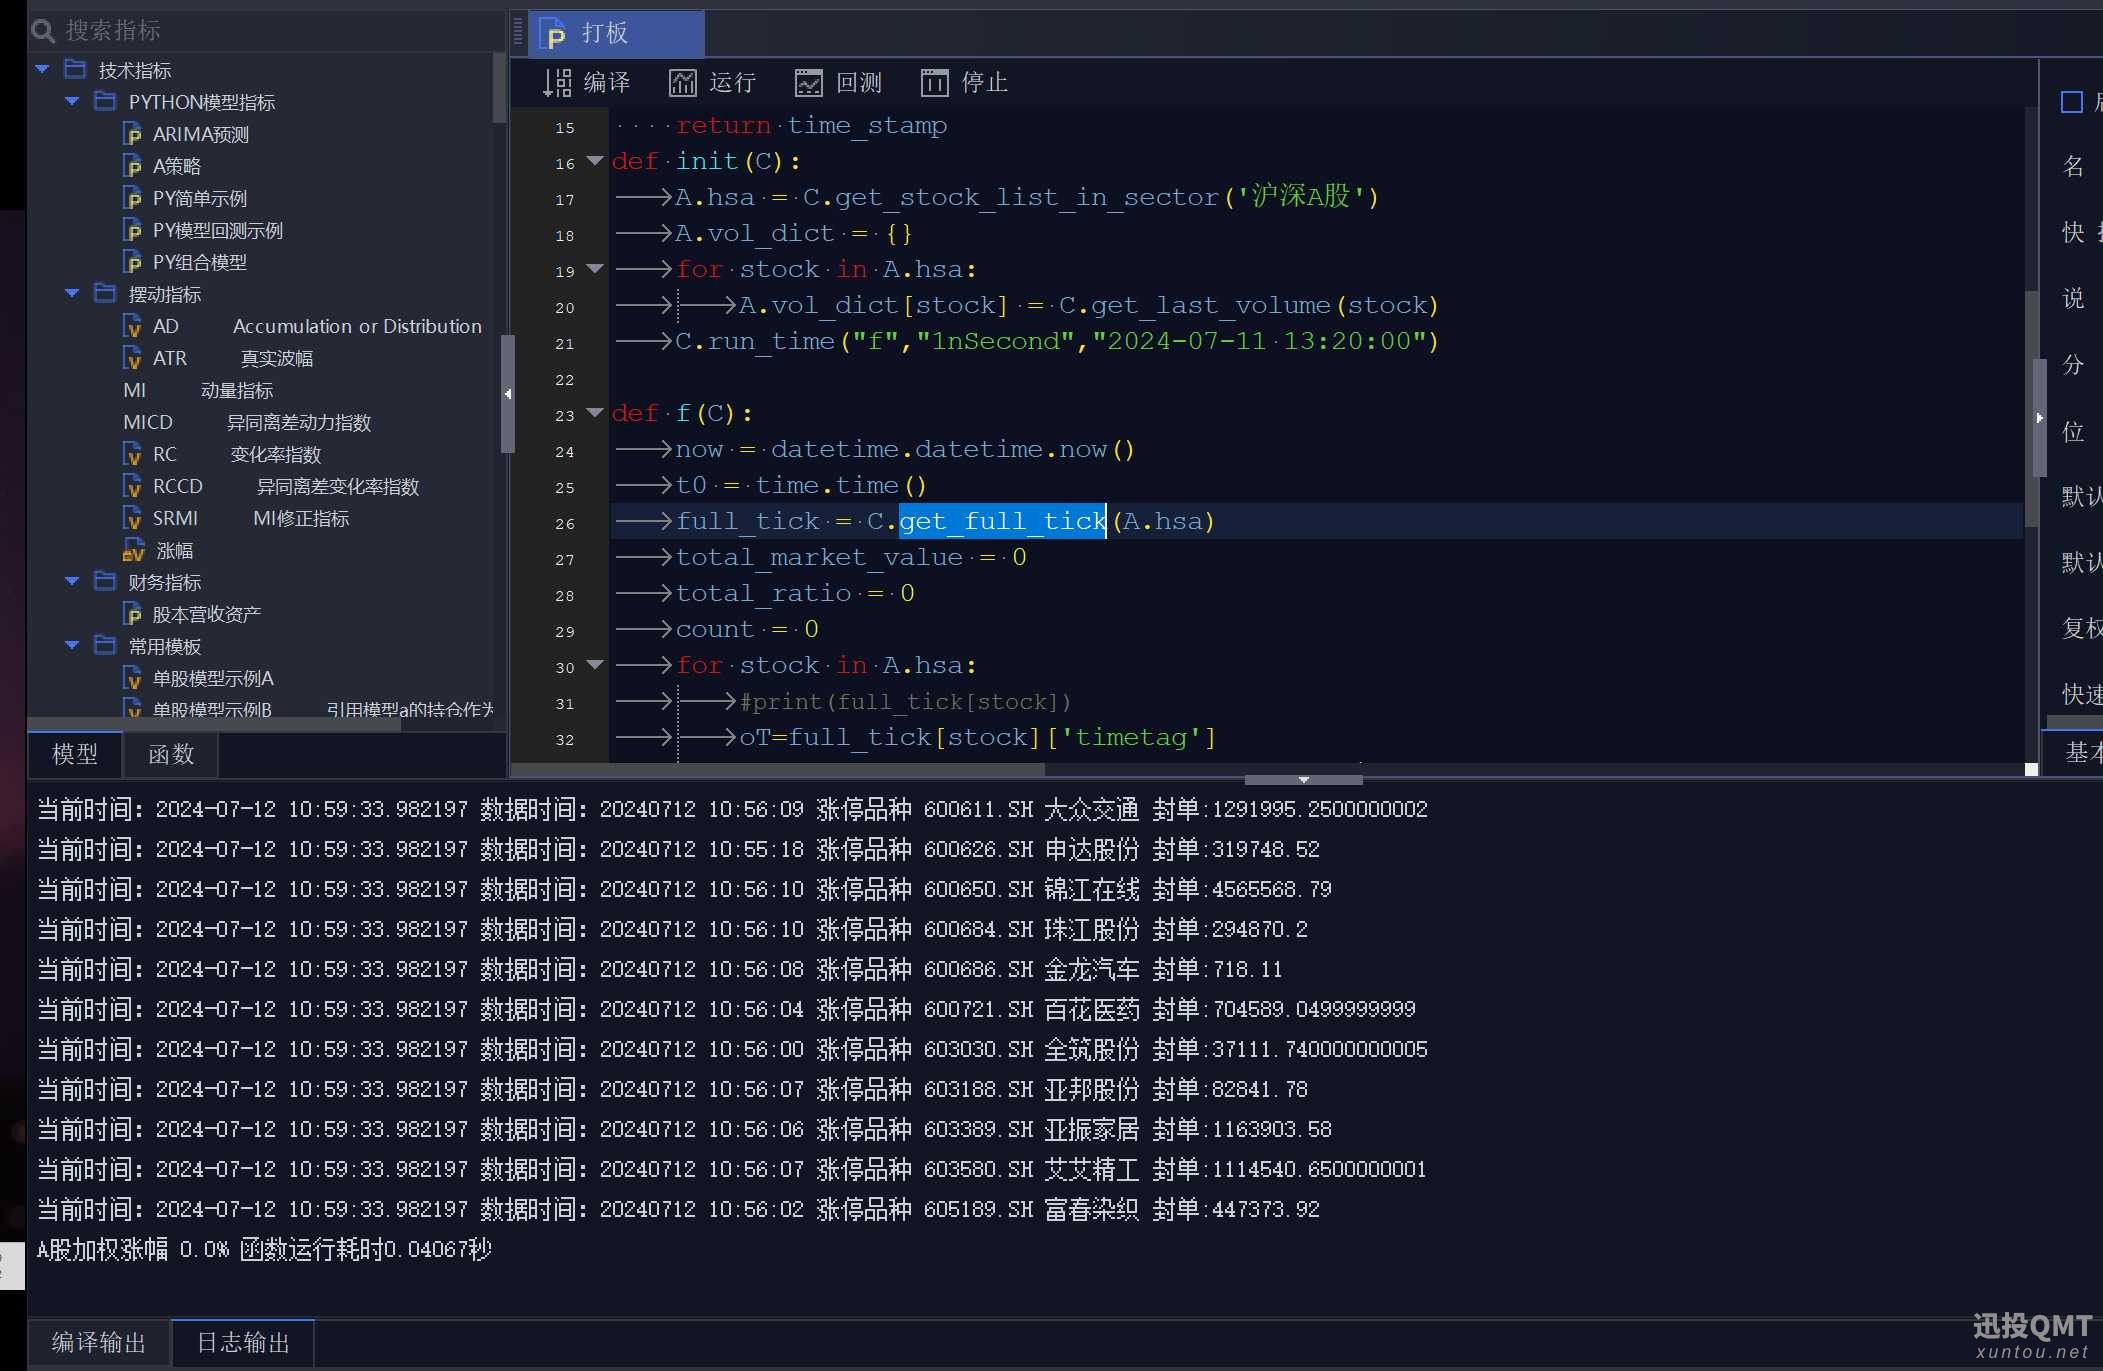Screen dimensions: 2103x1371
Task: Click the 回测 button label
Action: (859, 82)
